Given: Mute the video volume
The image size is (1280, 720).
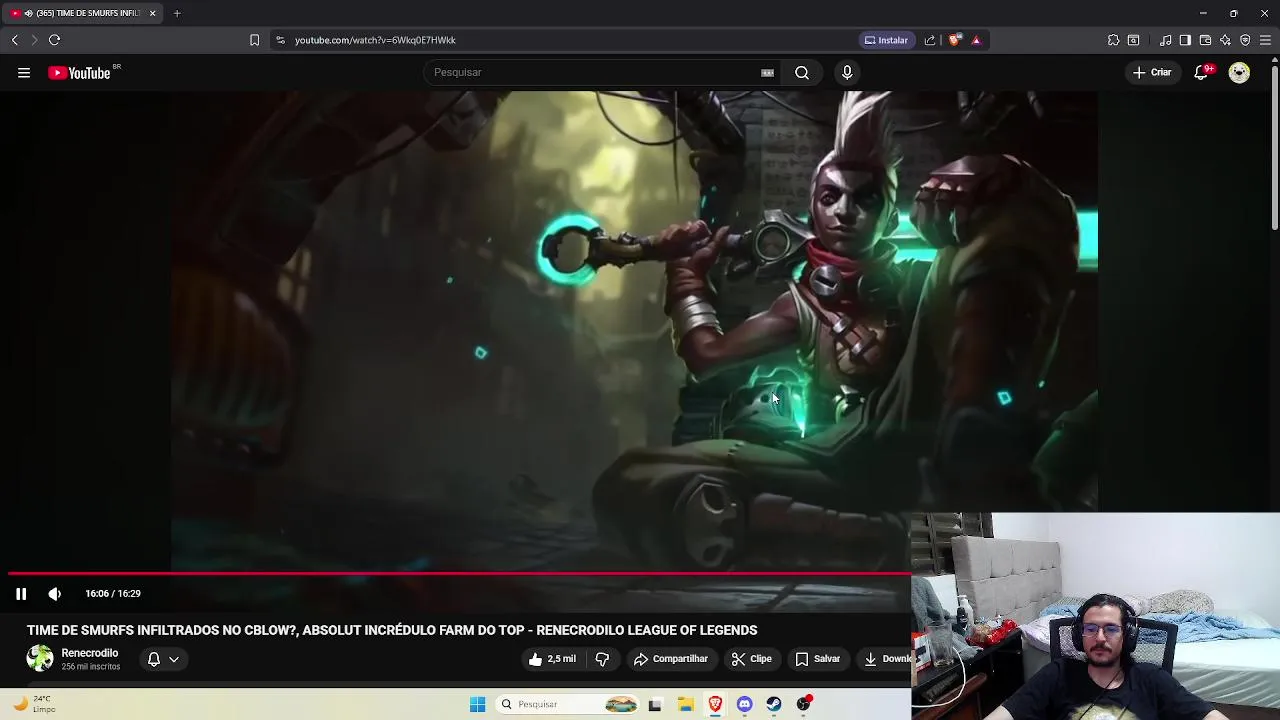Looking at the screenshot, I should [x=55, y=594].
